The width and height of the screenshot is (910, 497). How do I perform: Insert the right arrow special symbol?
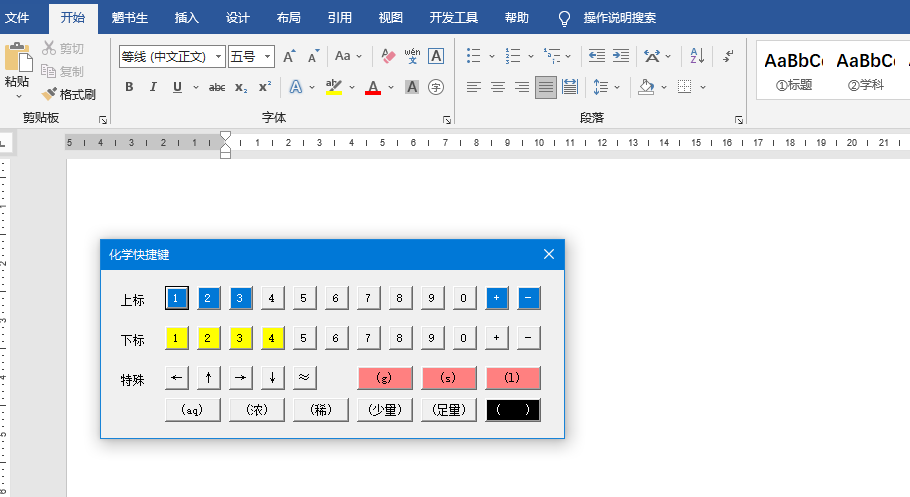point(240,378)
